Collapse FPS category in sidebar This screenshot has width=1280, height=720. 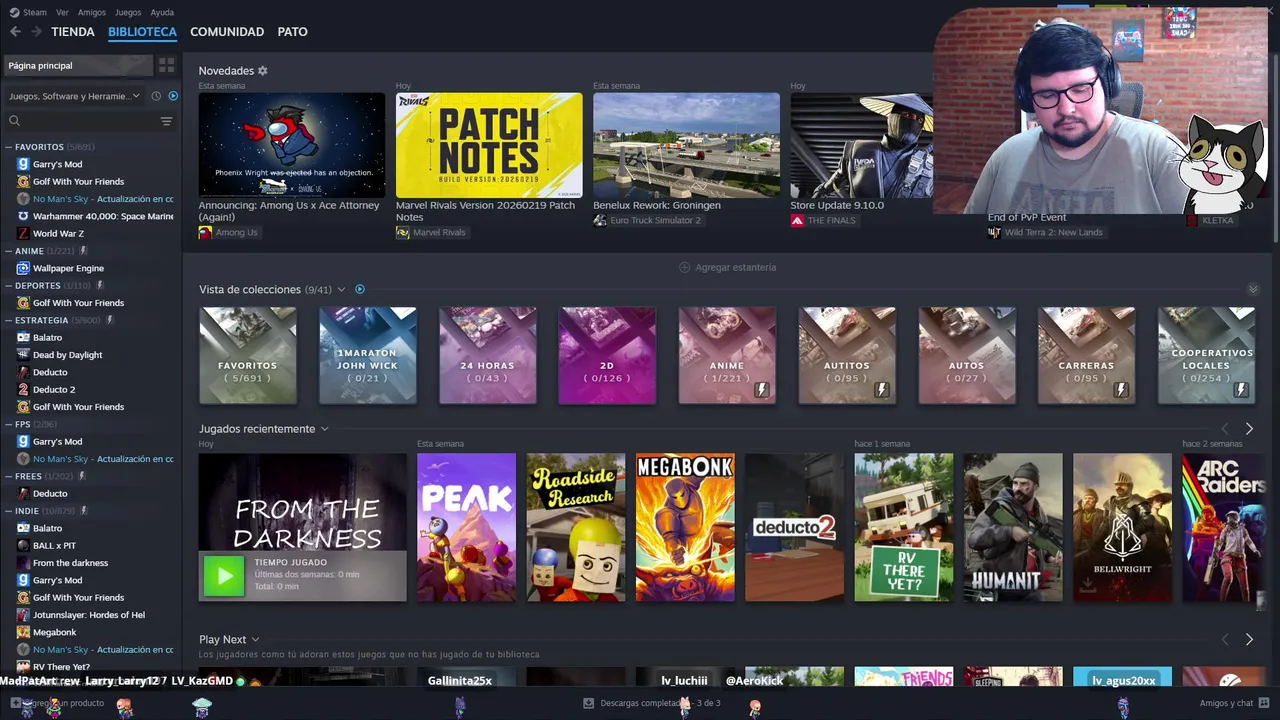(9, 424)
